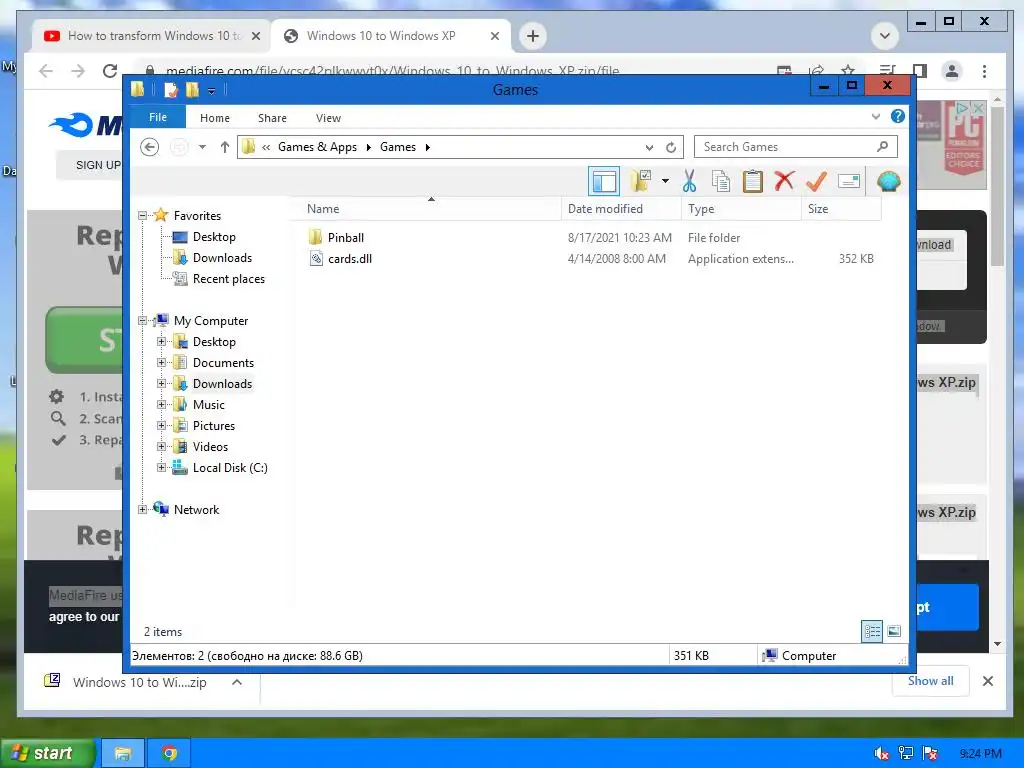
Task: Open the folder options dropdown arrow
Action: (x=665, y=181)
